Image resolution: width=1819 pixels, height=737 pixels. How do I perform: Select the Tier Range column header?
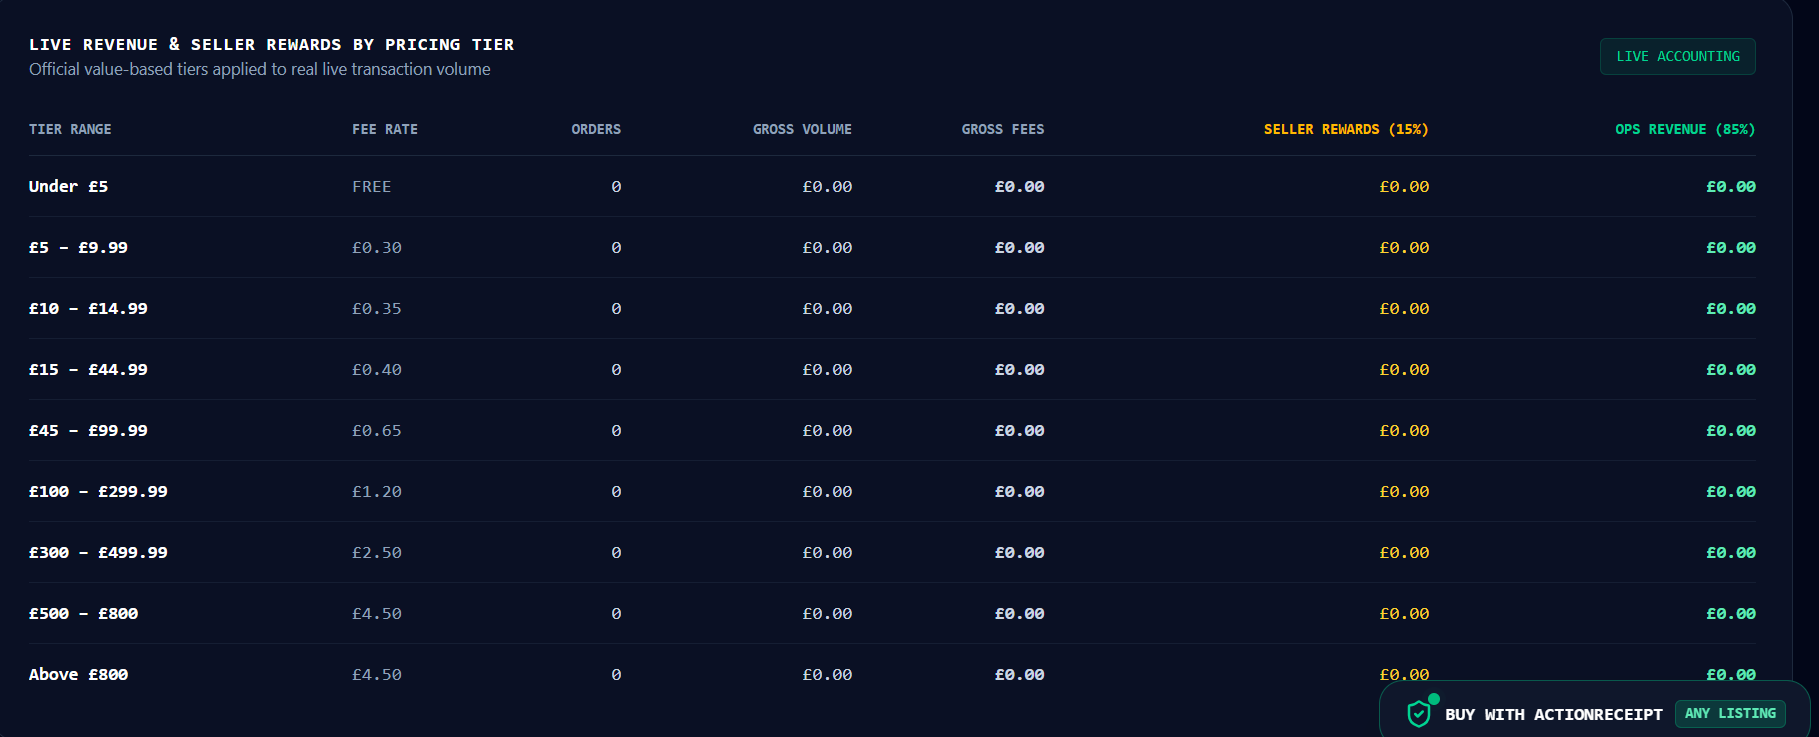tap(70, 129)
